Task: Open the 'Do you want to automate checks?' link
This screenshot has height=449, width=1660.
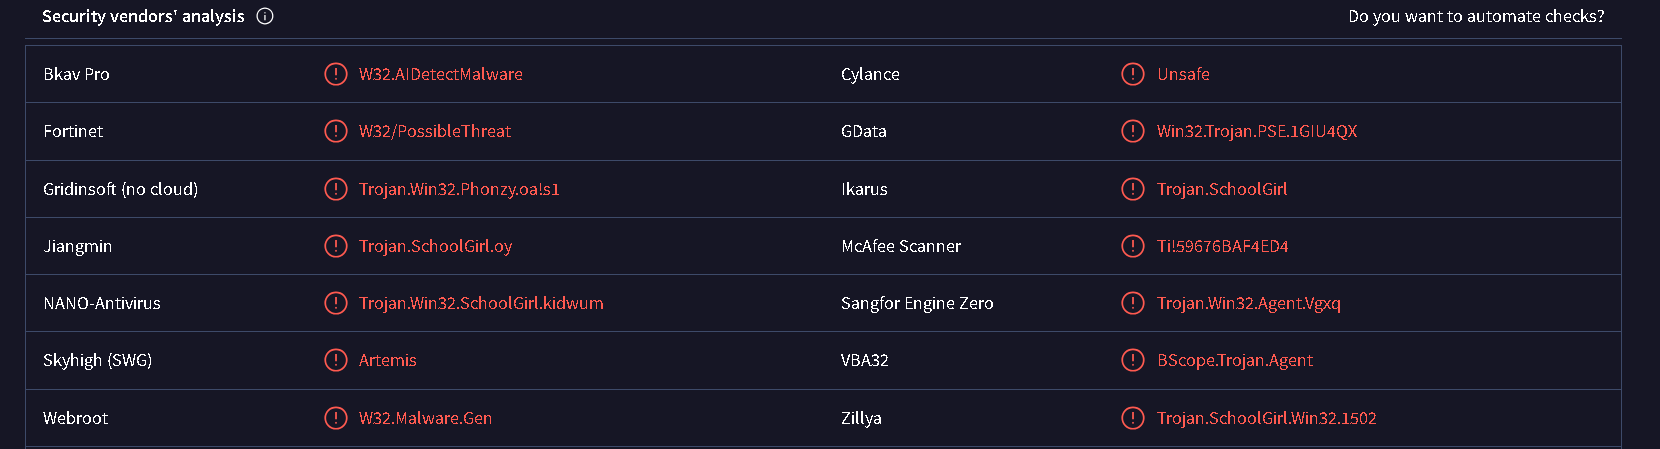Action: [1476, 16]
